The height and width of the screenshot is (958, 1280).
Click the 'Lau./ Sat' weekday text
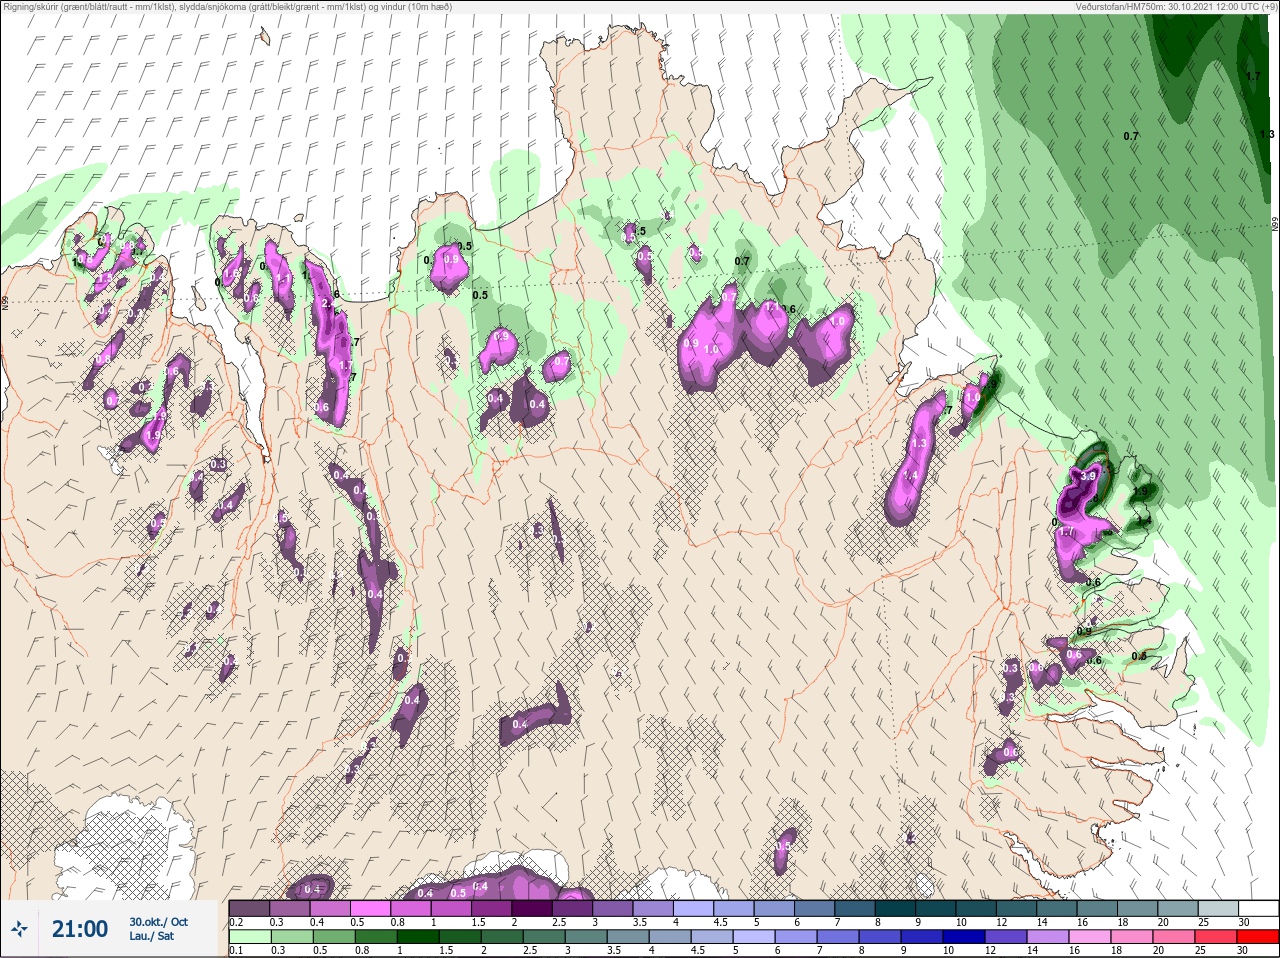151,937
